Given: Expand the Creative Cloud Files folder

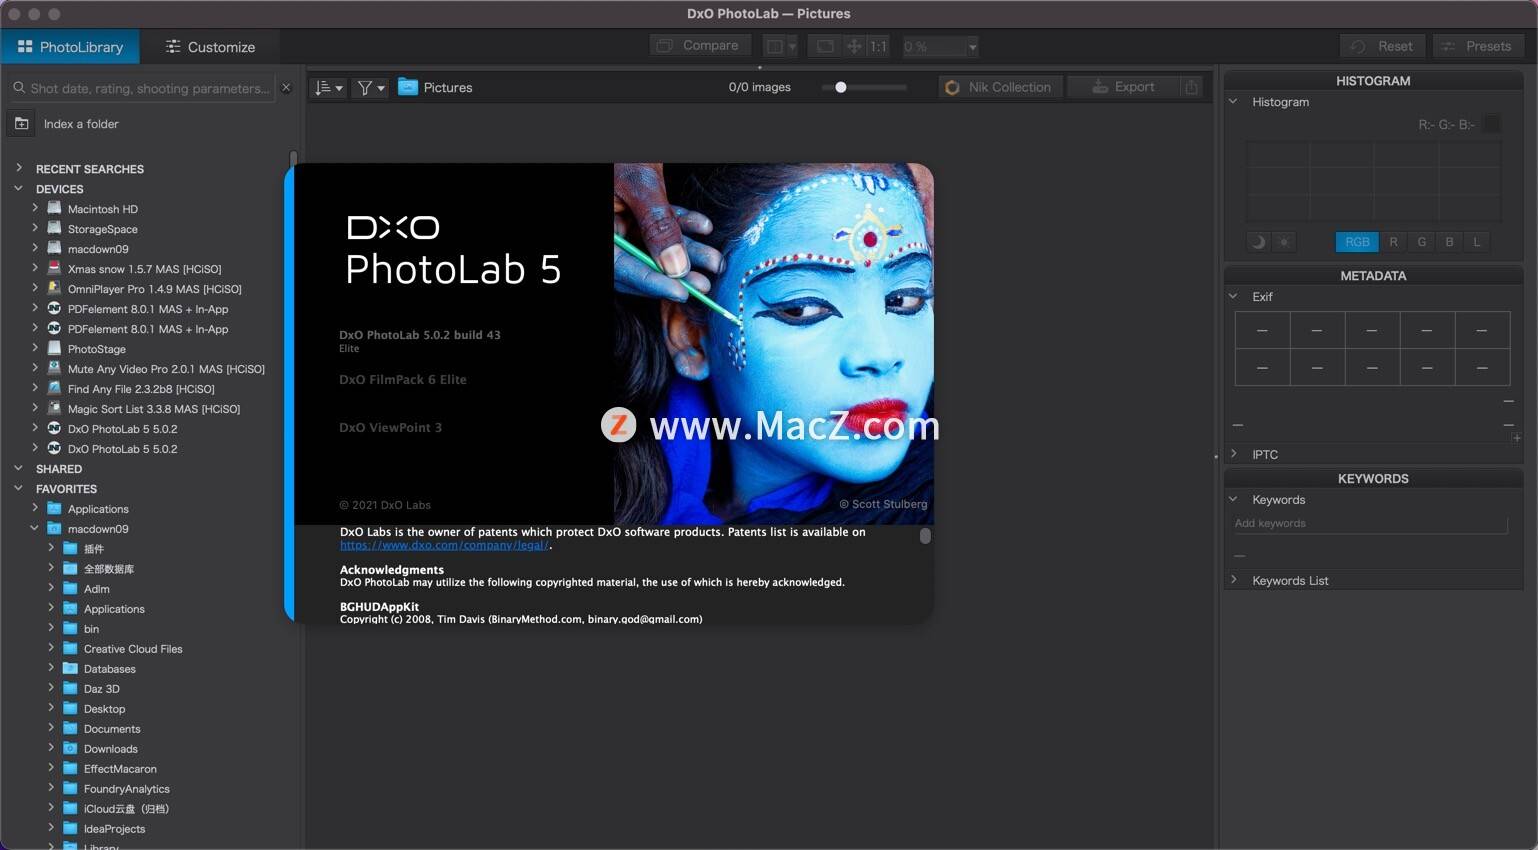Looking at the screenshot, I should point(51,648).
